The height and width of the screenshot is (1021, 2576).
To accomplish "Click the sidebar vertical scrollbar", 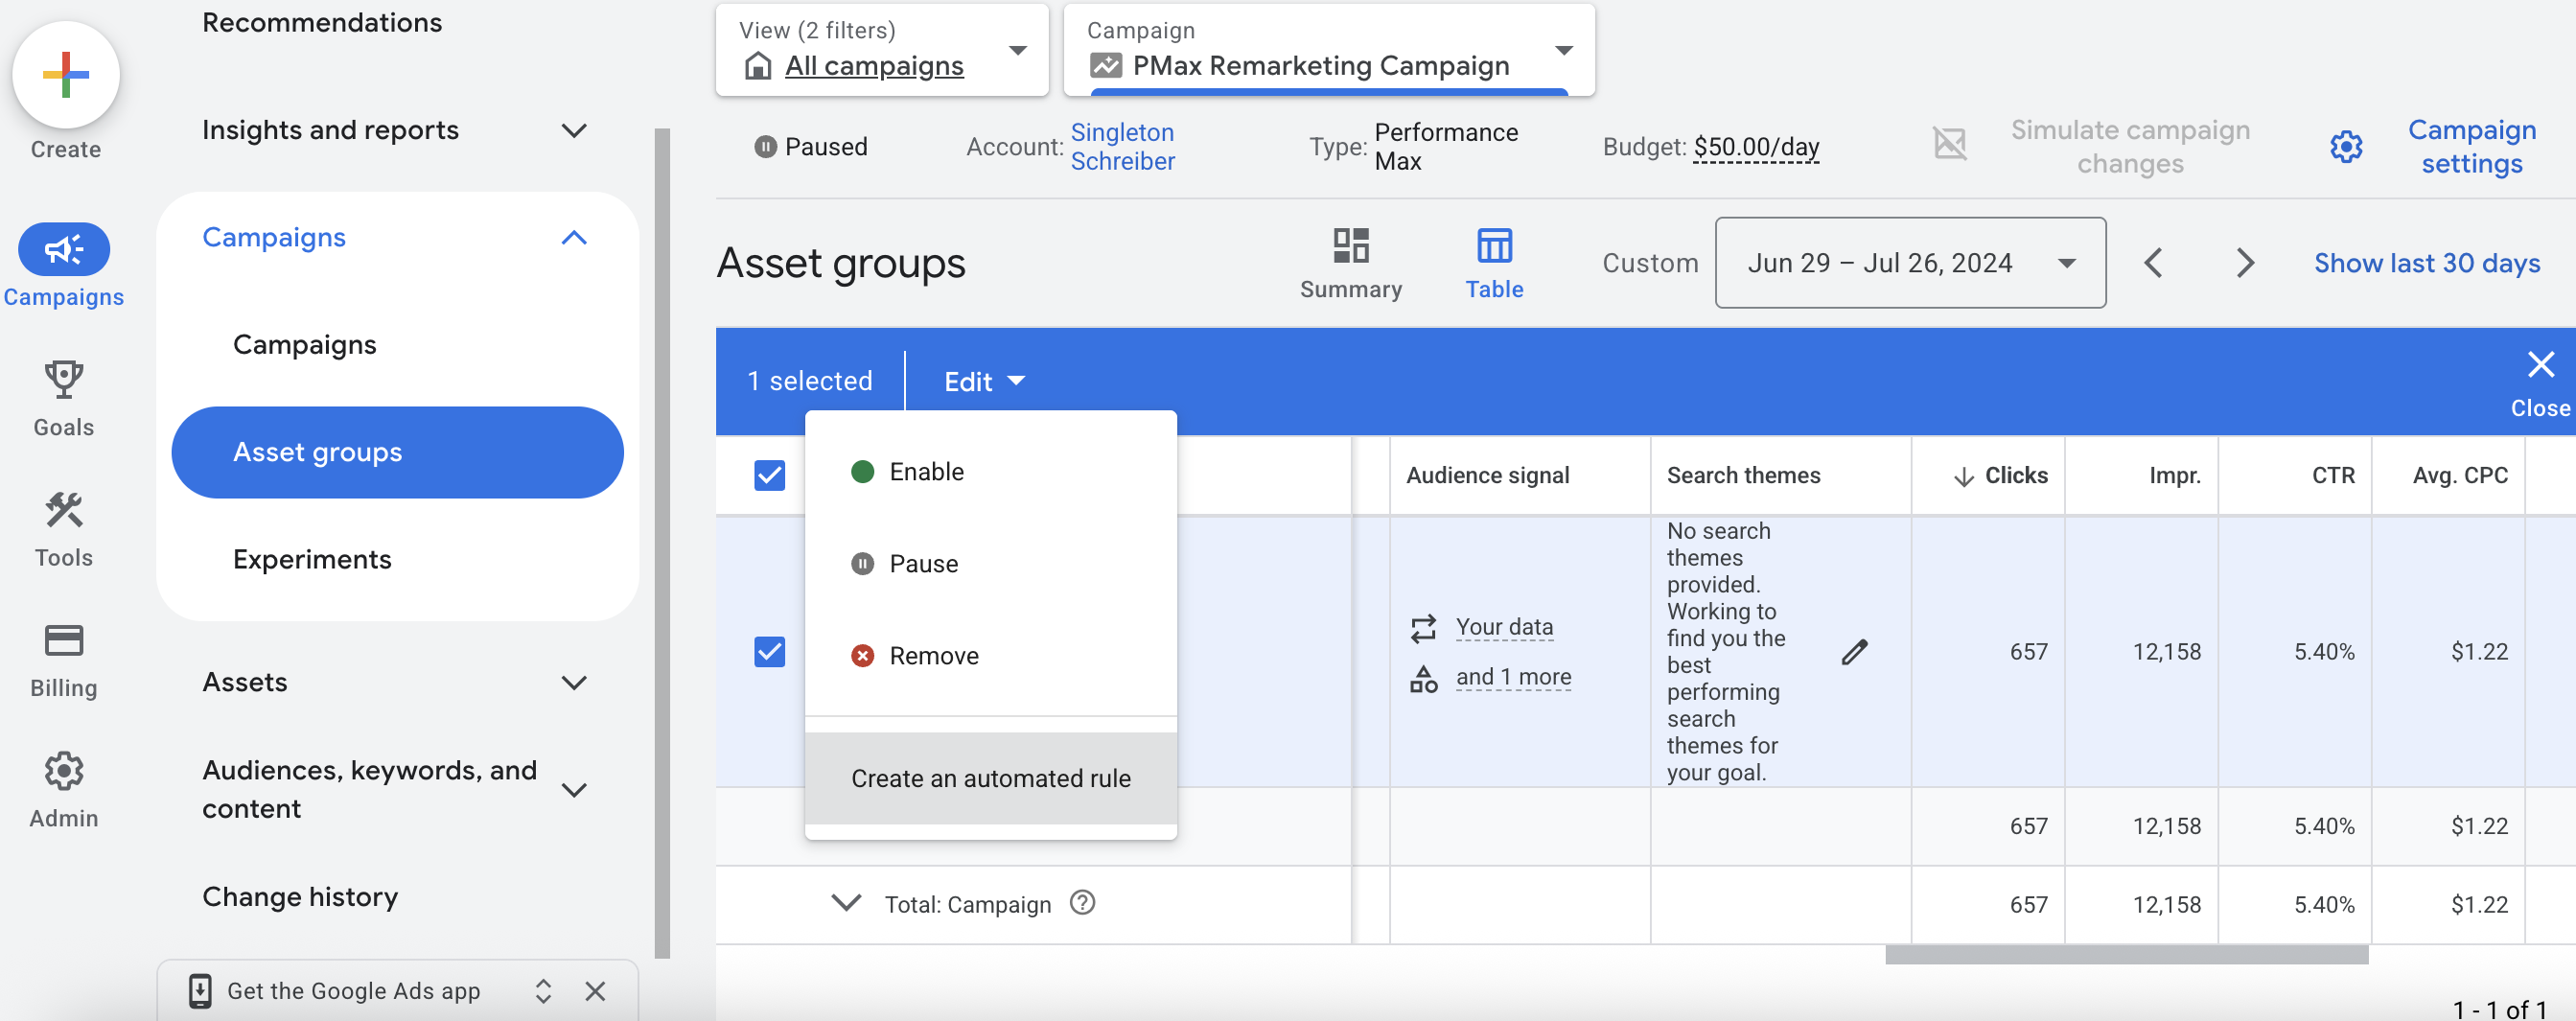I will [662, 543].
